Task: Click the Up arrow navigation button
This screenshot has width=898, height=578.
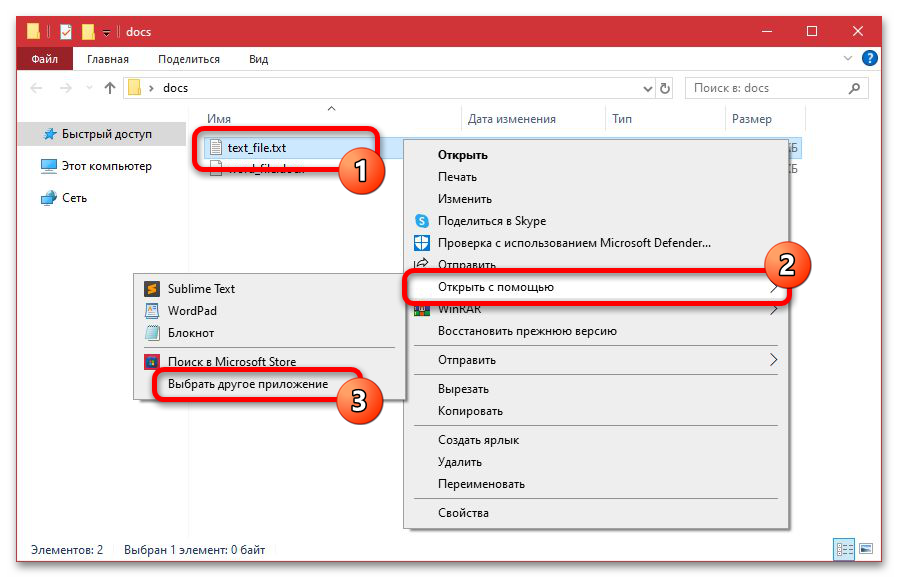Action: 110,89
